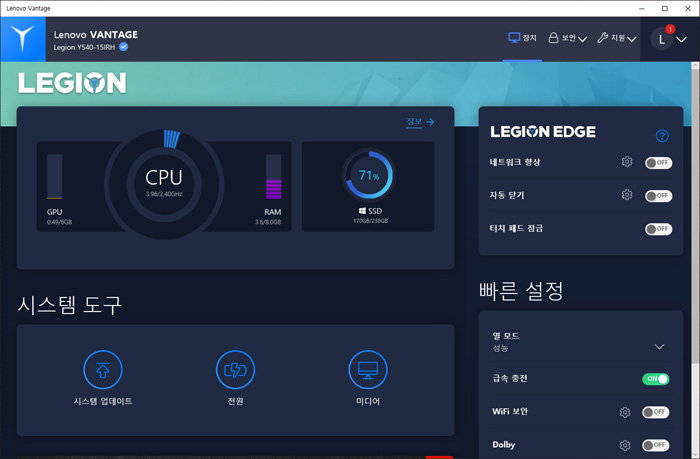Click the GPU usage bar
This screenshot has height=459, width=700.
click(x=54, y=177)
